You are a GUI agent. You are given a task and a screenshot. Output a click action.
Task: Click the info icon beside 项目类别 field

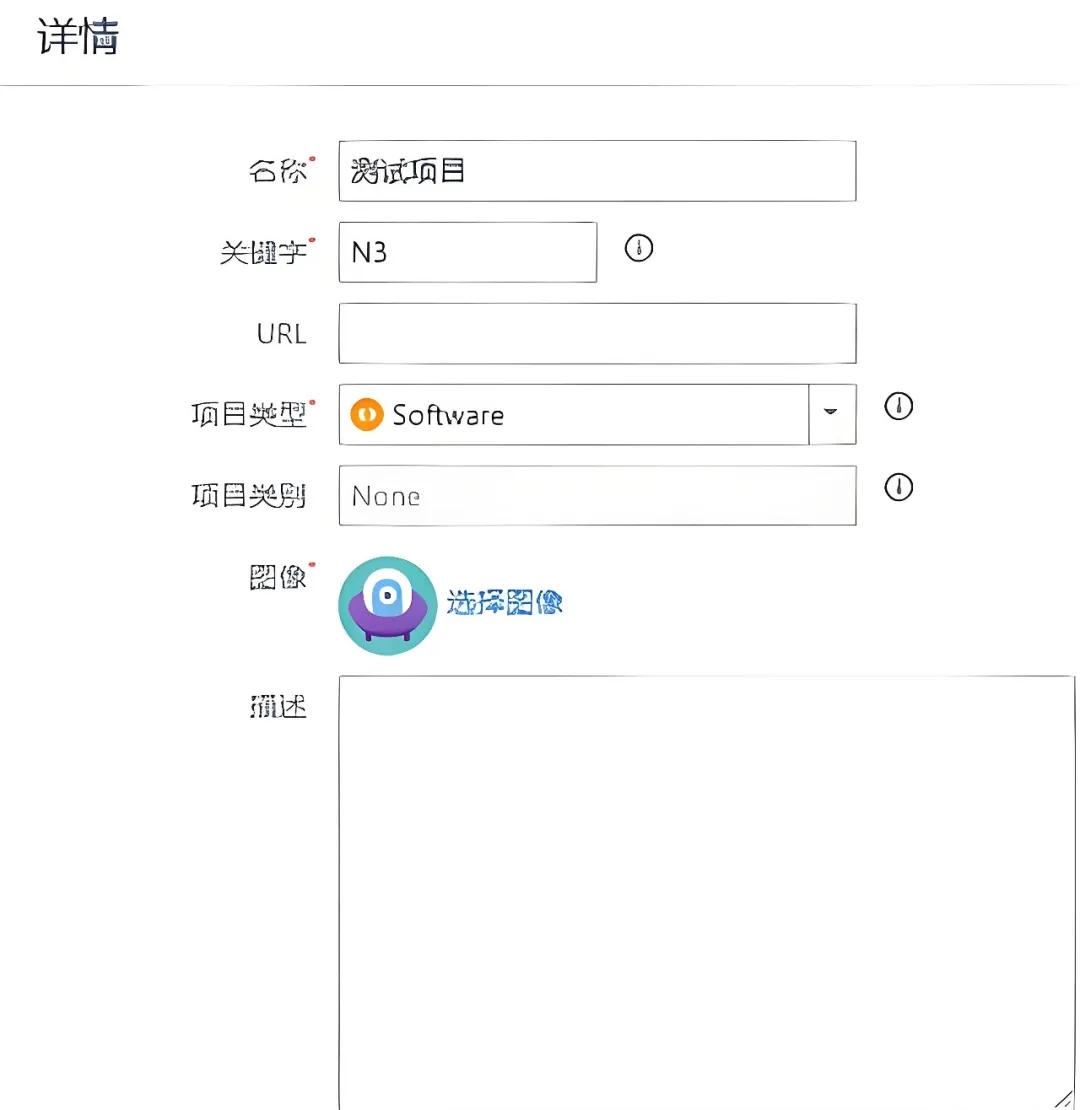898,489
